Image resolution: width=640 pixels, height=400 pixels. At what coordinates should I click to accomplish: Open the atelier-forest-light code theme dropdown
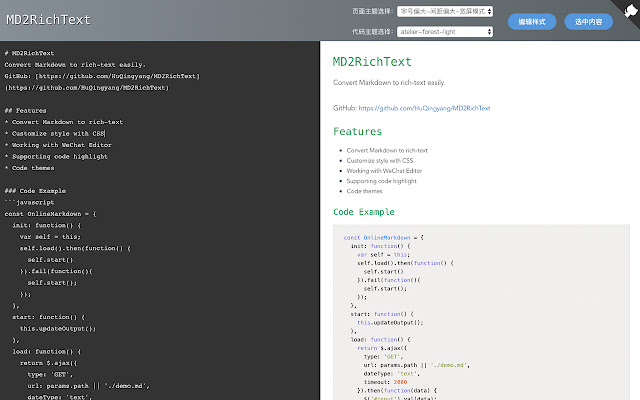pos(444,32)
